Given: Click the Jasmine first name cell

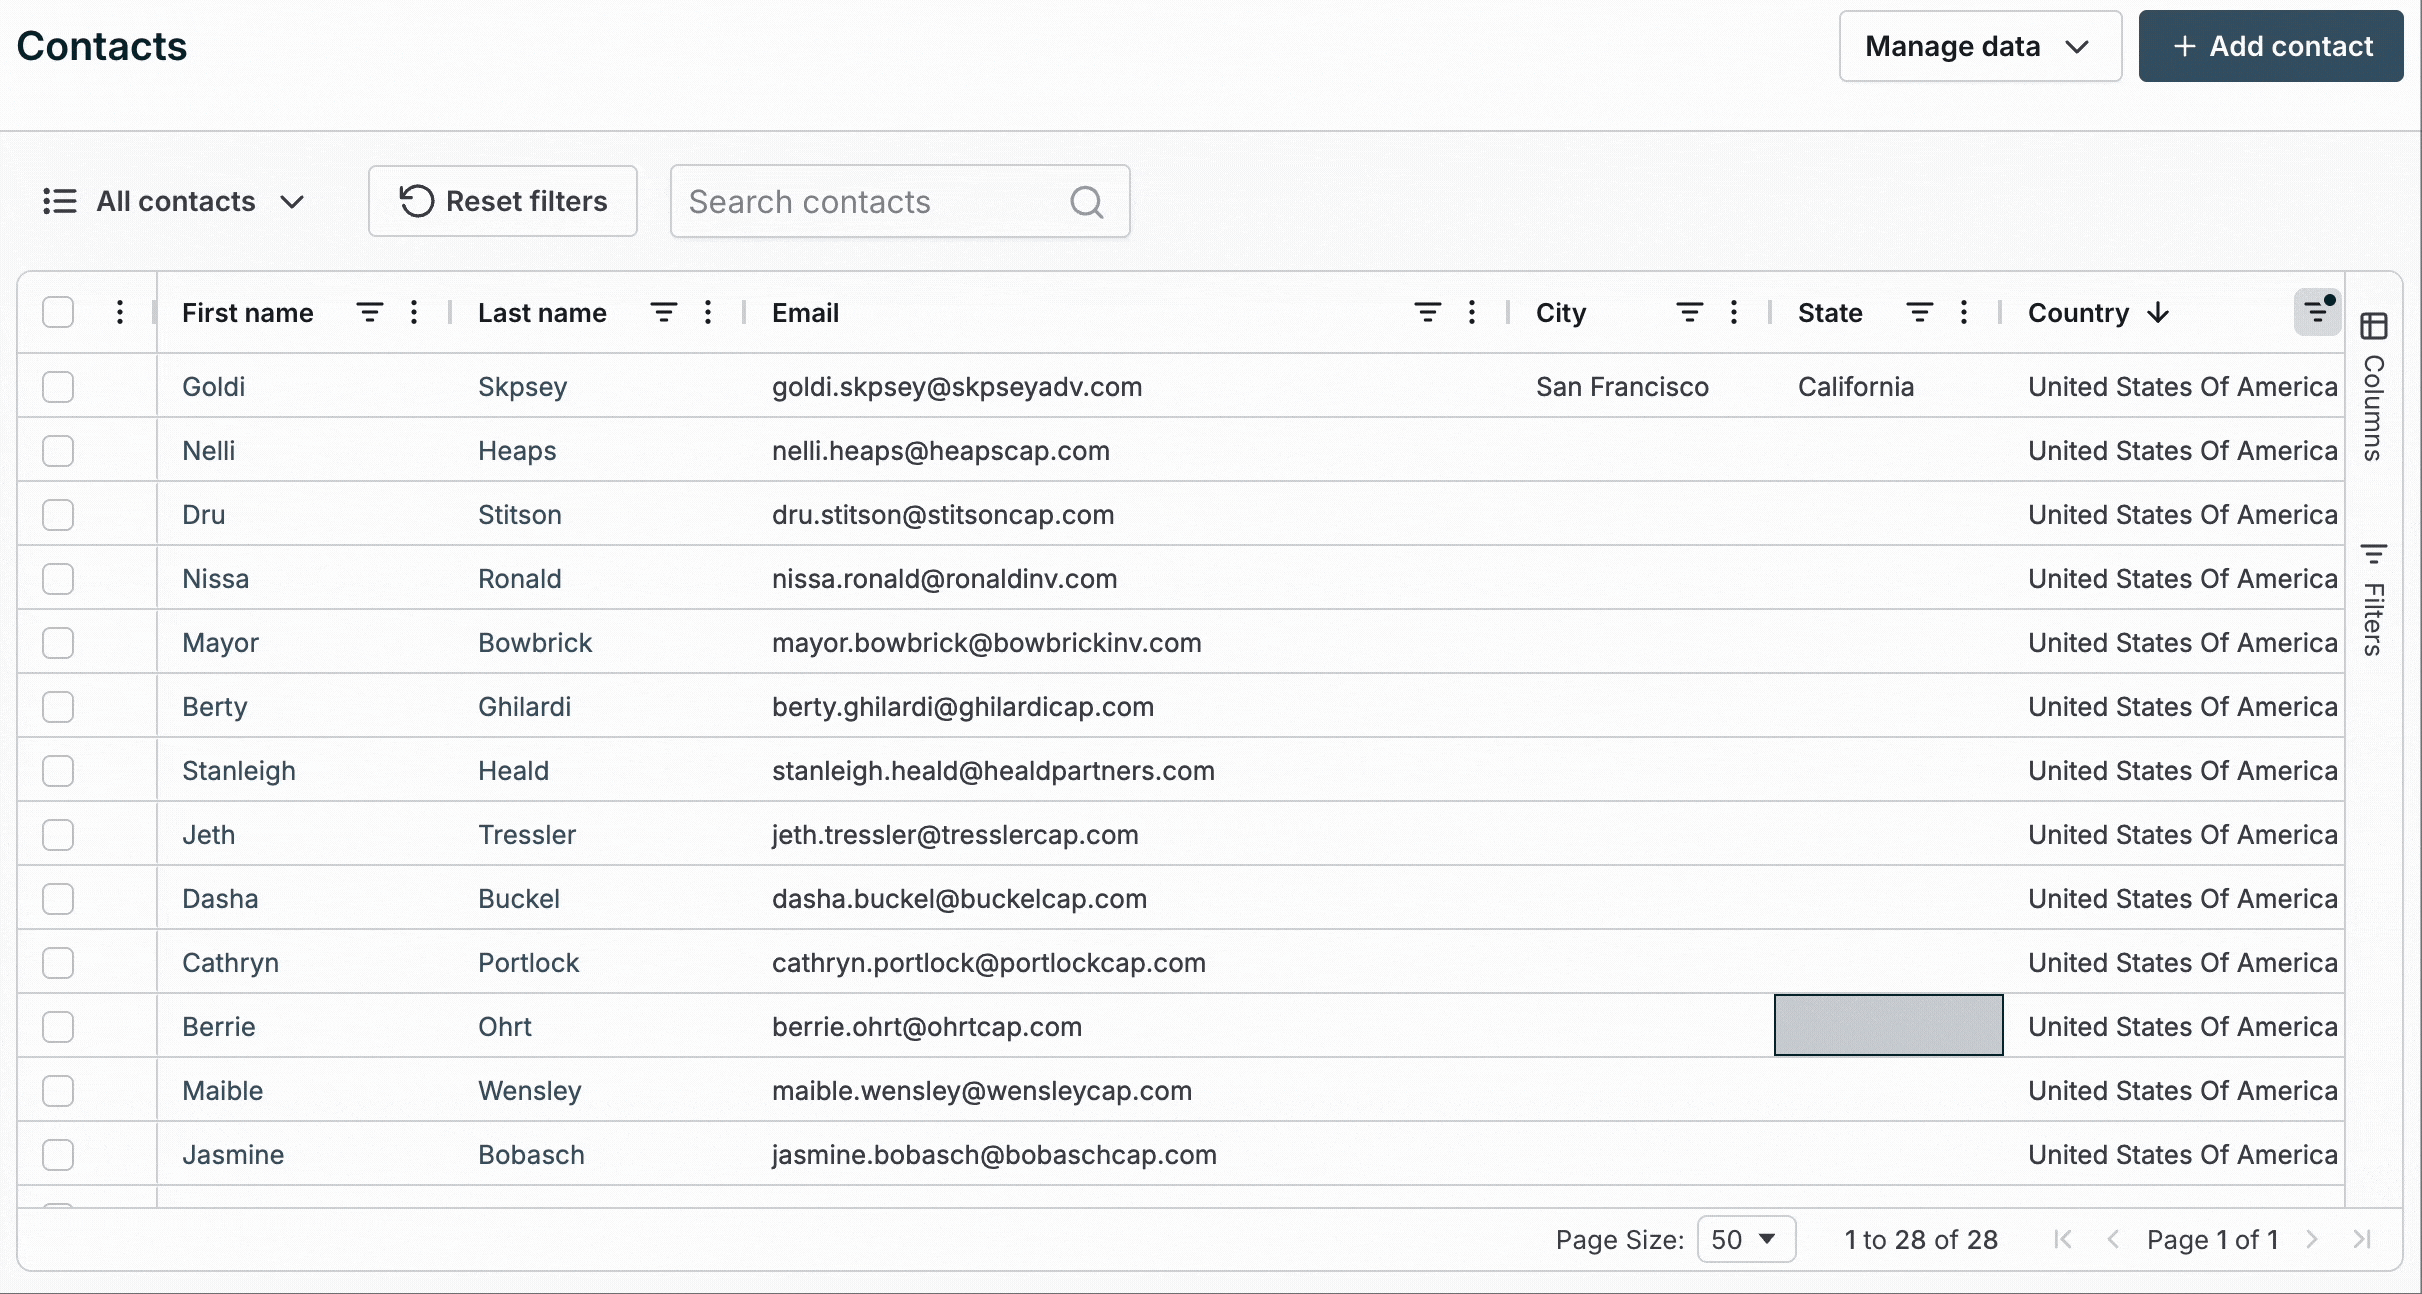Looking at the screenshot, I should tap(233, 1155).
